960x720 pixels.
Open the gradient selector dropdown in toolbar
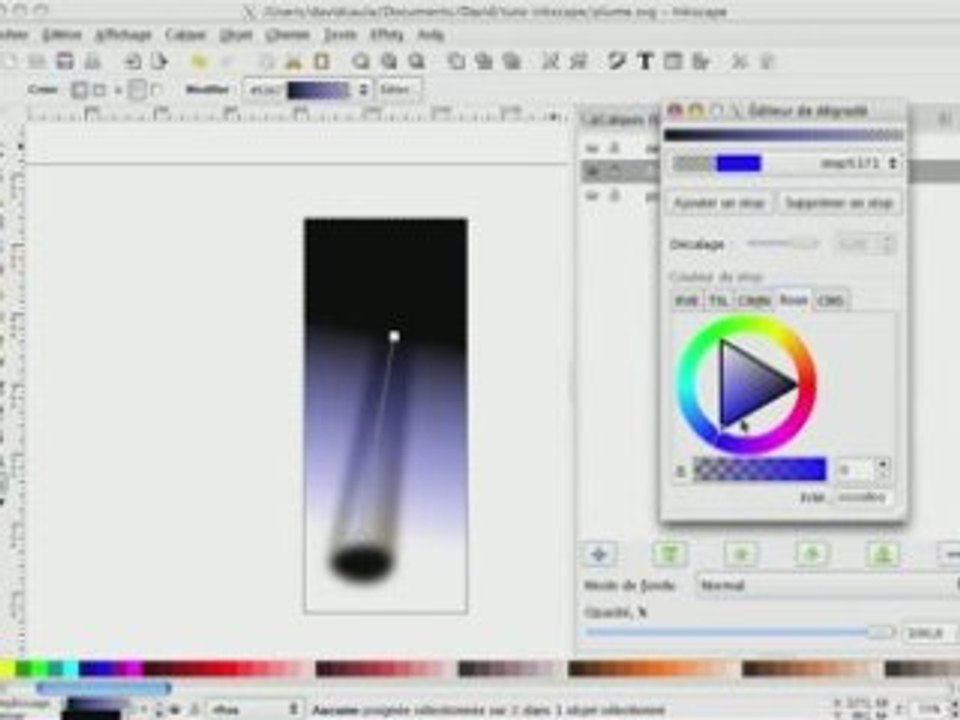coord(307,90)
